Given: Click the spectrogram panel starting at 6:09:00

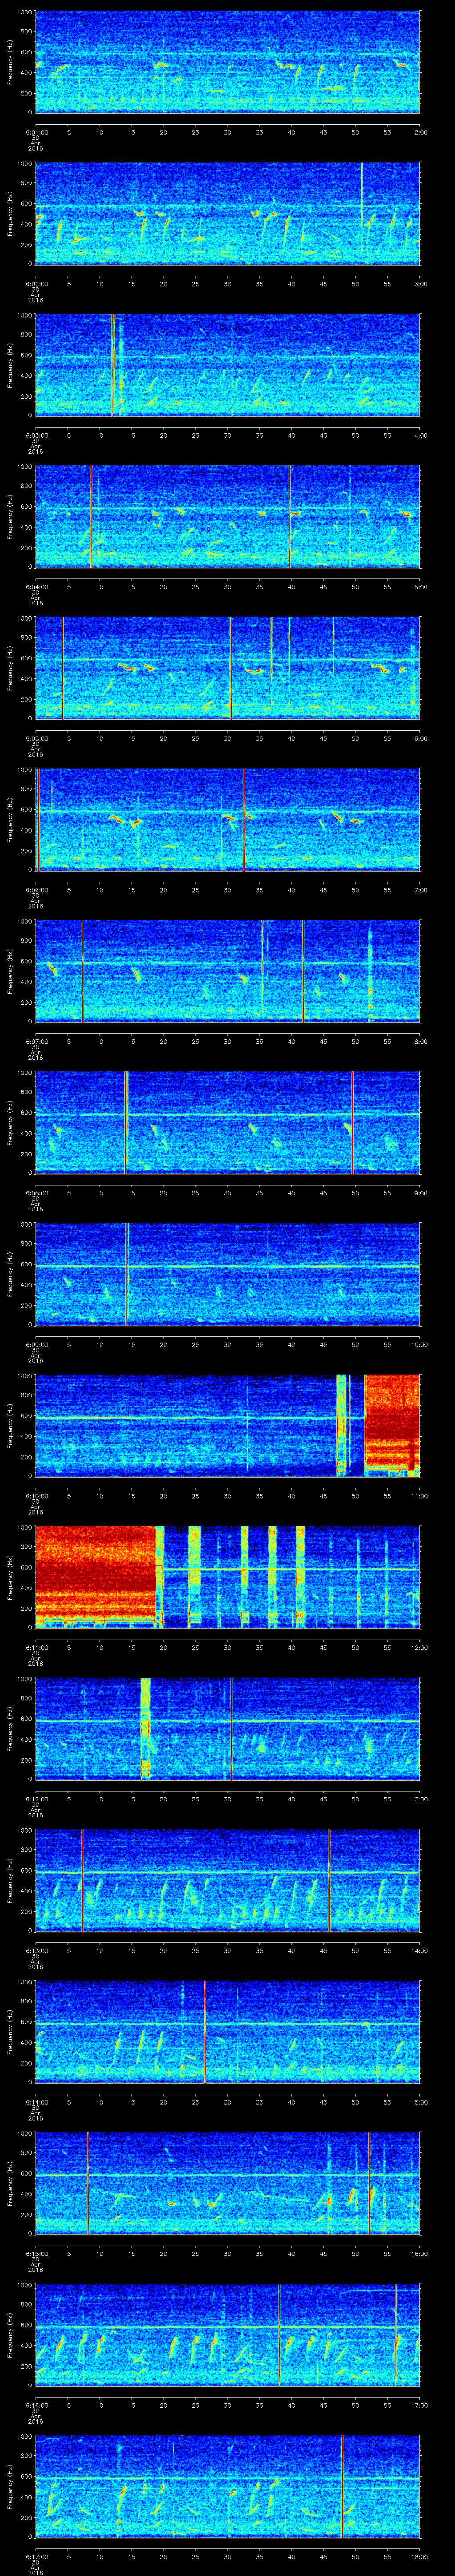Looking at the screenshot, I should (x=227, y=1274).
